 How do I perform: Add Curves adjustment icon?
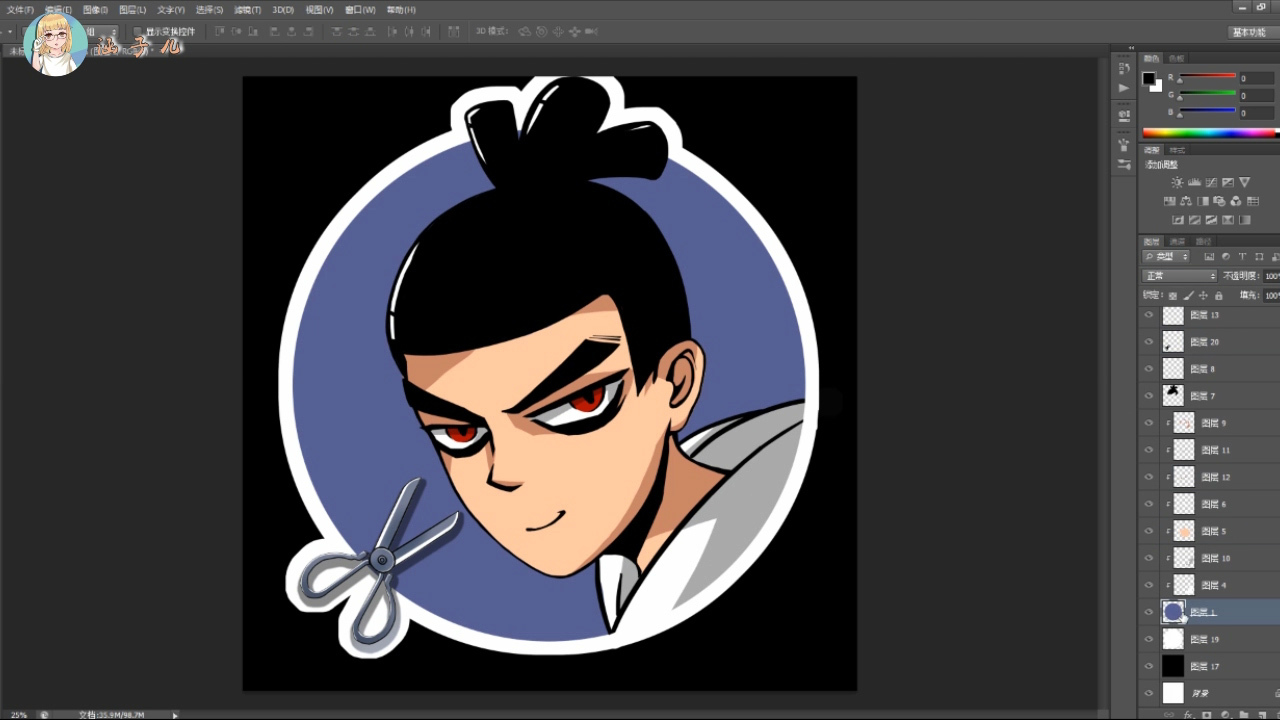pyautogui.click(x=1211, y=182)
